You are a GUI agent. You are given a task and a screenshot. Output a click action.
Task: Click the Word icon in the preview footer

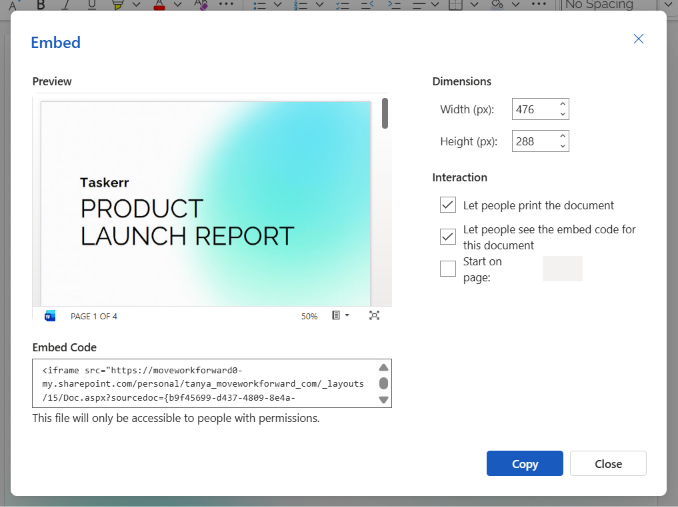(50, 316)
